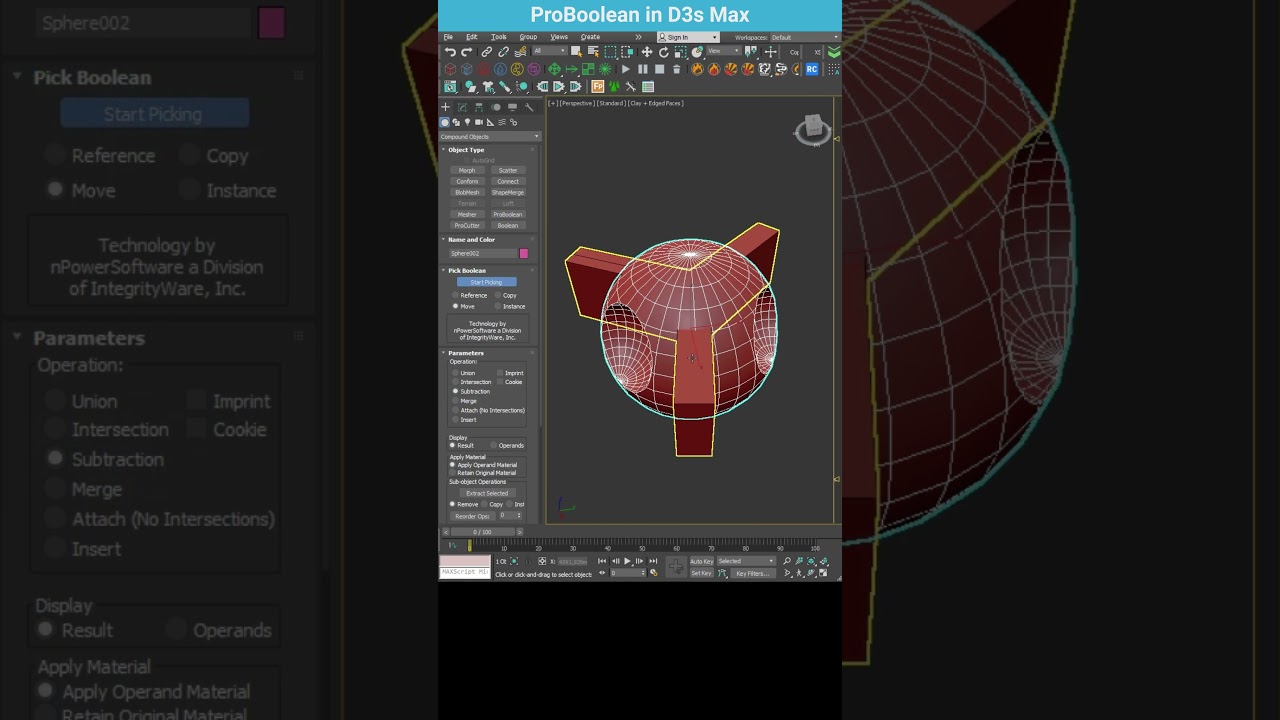Image resolution: width=1280 pixels, height=720 pixels.
Task: Click the Zoom magnifier viewport icon
Action: [x=787, y=561]
